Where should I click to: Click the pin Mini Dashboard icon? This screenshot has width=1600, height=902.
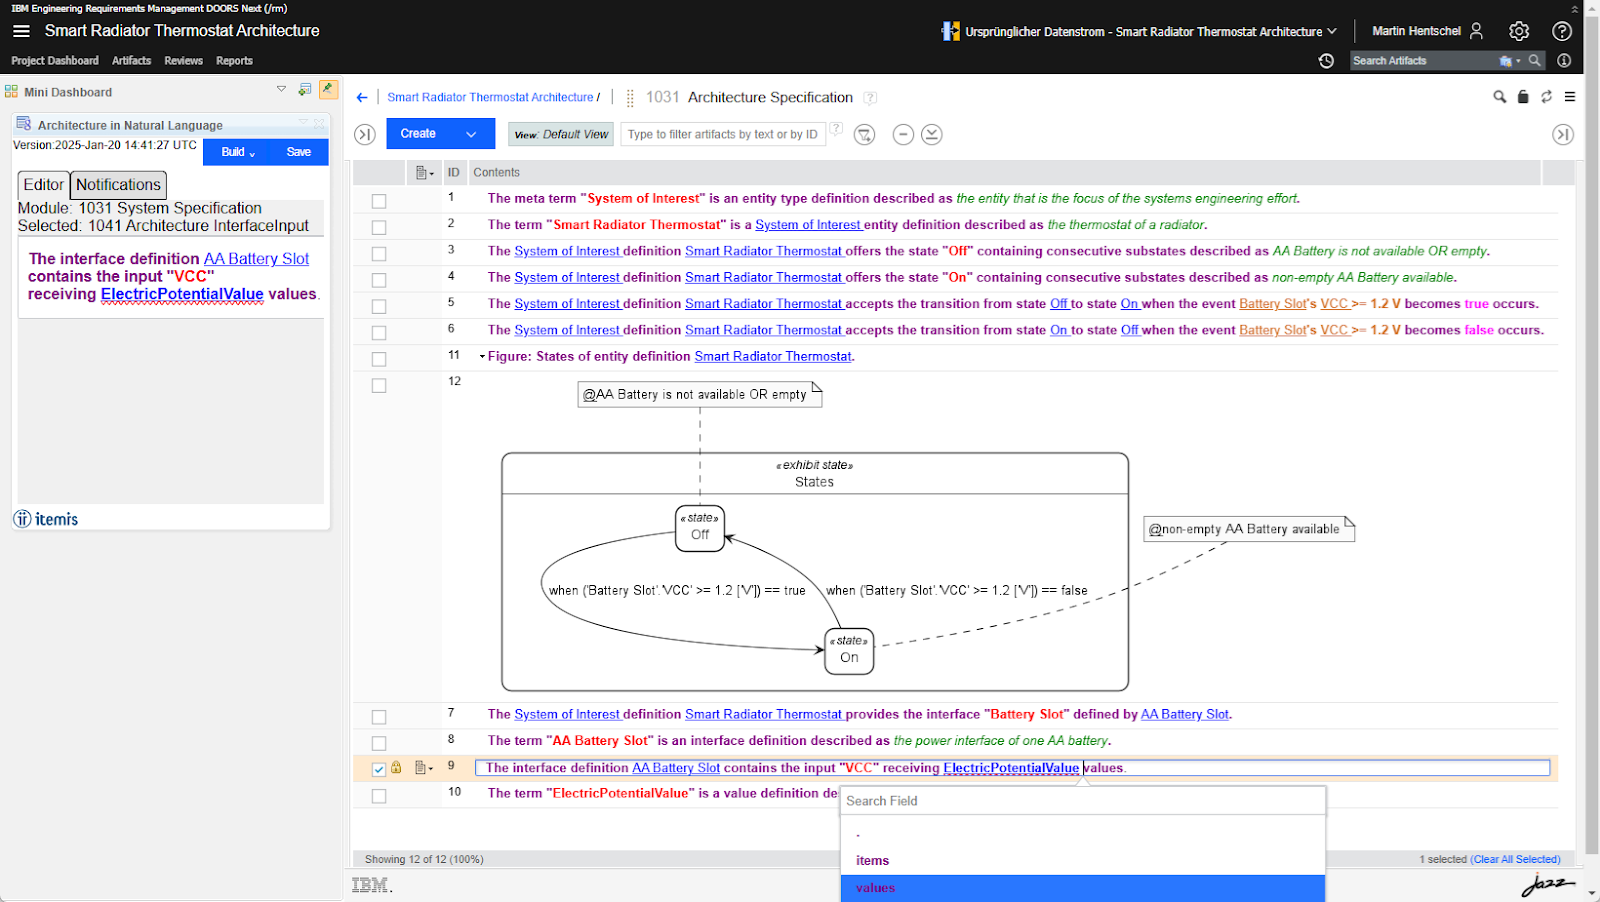click(328, 89)
